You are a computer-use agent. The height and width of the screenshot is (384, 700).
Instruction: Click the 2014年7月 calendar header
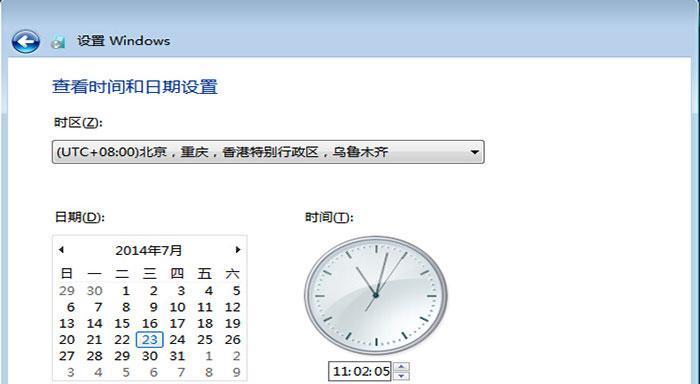(149, 250)
